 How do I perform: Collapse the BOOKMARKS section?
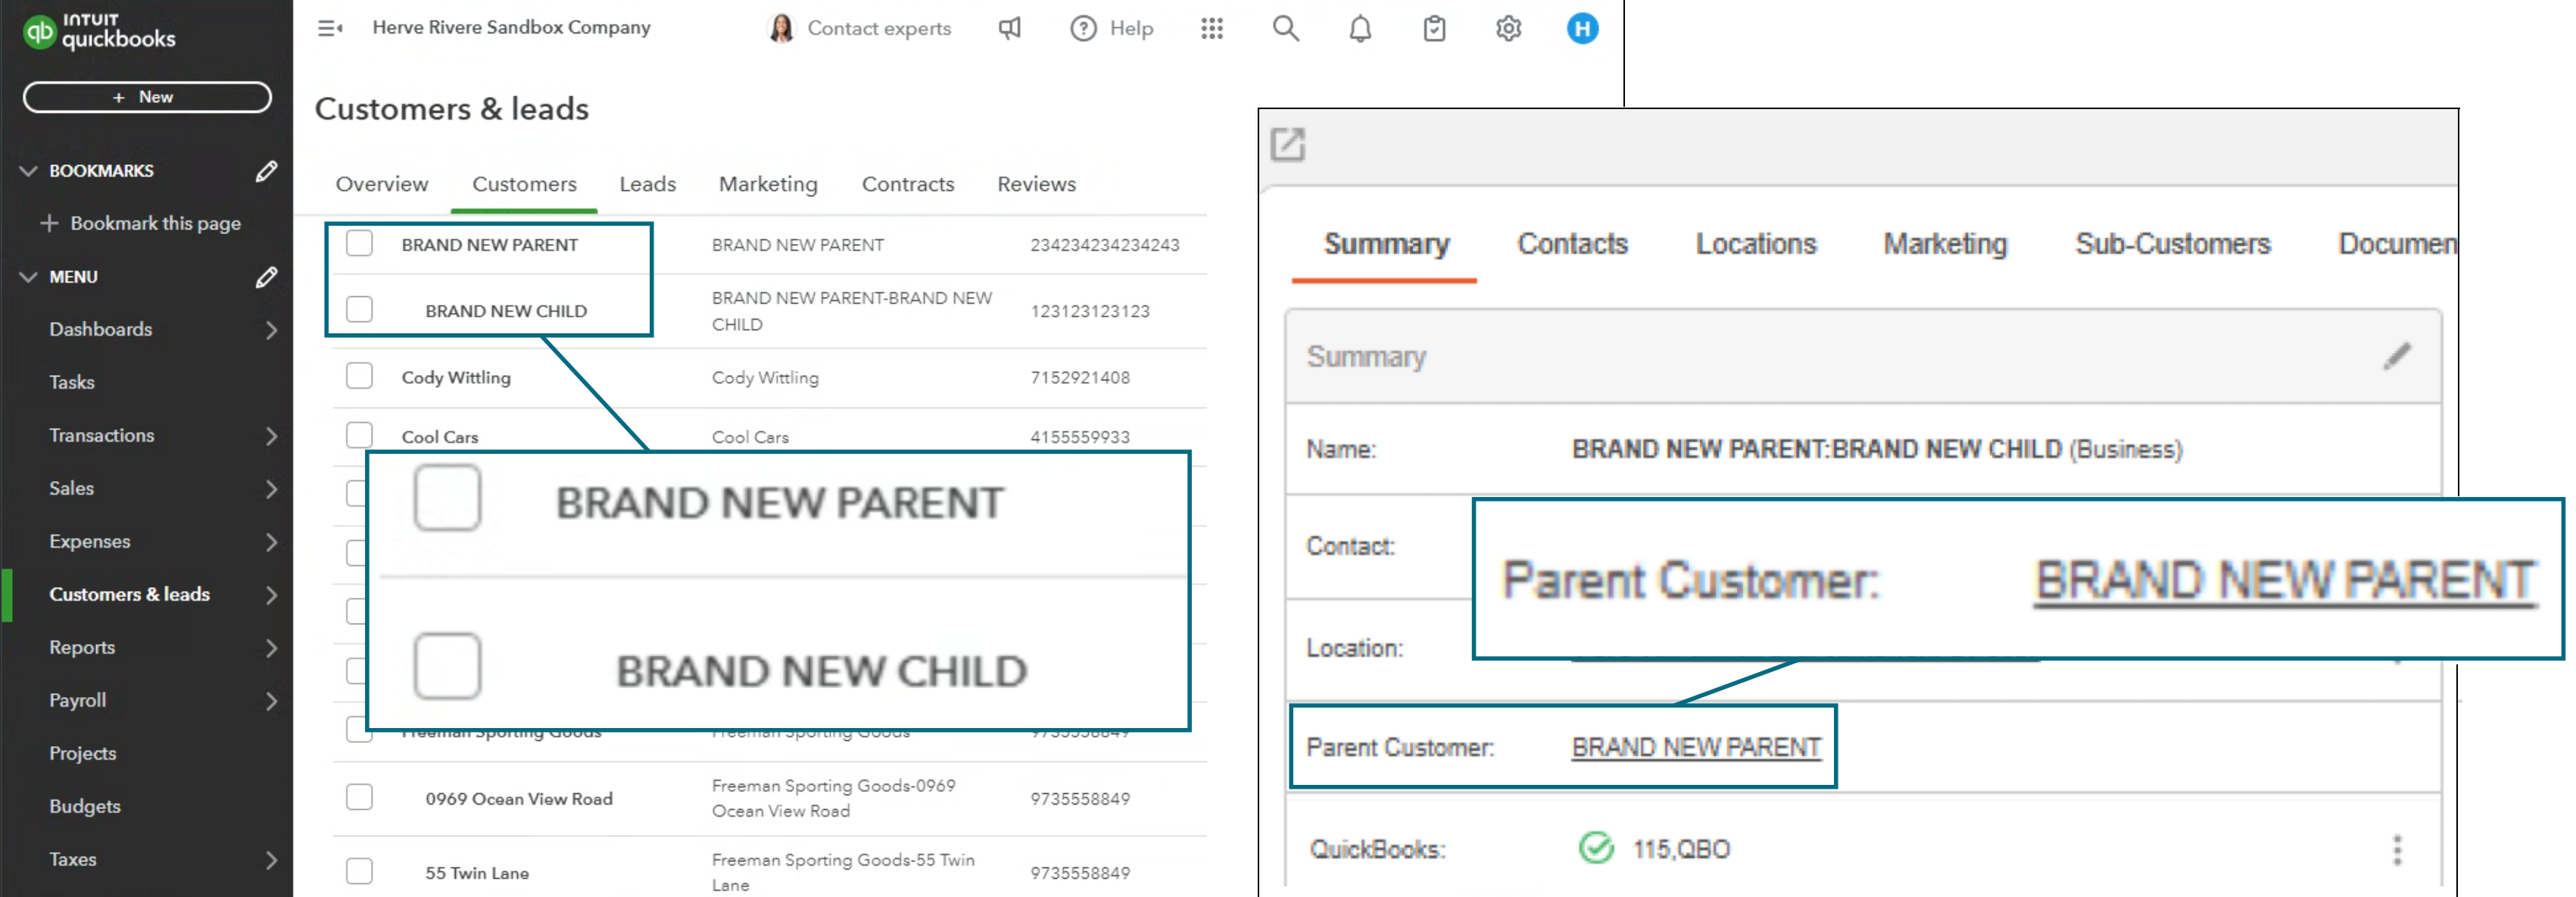28,171
